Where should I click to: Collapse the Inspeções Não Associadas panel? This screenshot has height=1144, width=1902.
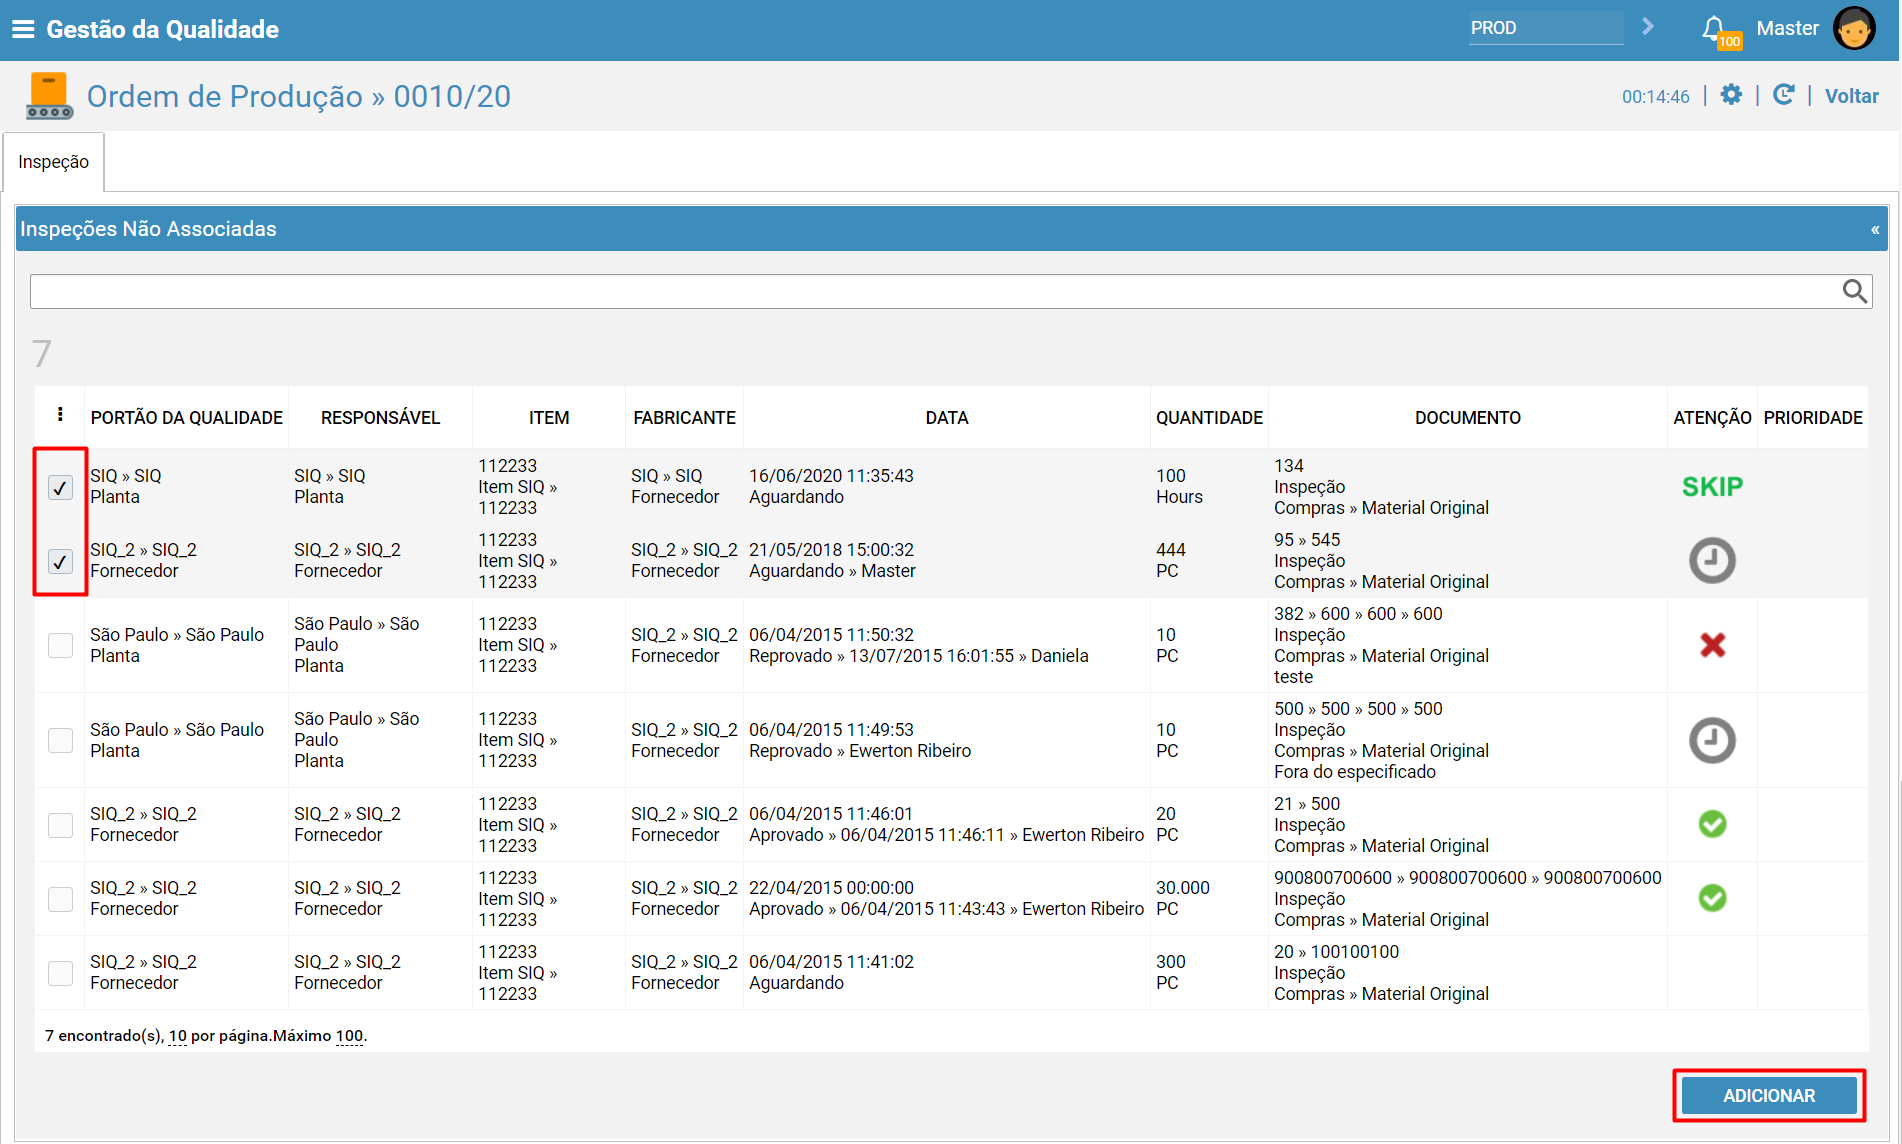[x=1874, y=229]
